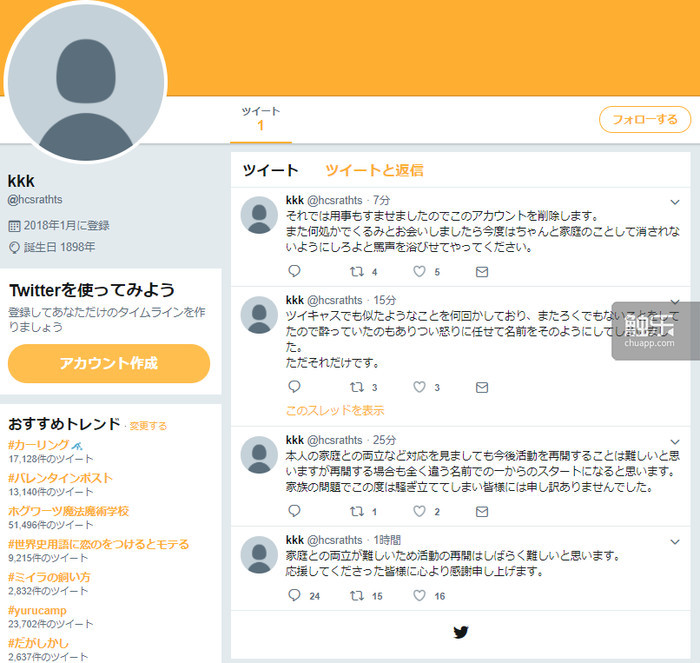Click the 誕生日 1898年 birthday text
Viewport: 700px width, 663px height.
point(59,247)
